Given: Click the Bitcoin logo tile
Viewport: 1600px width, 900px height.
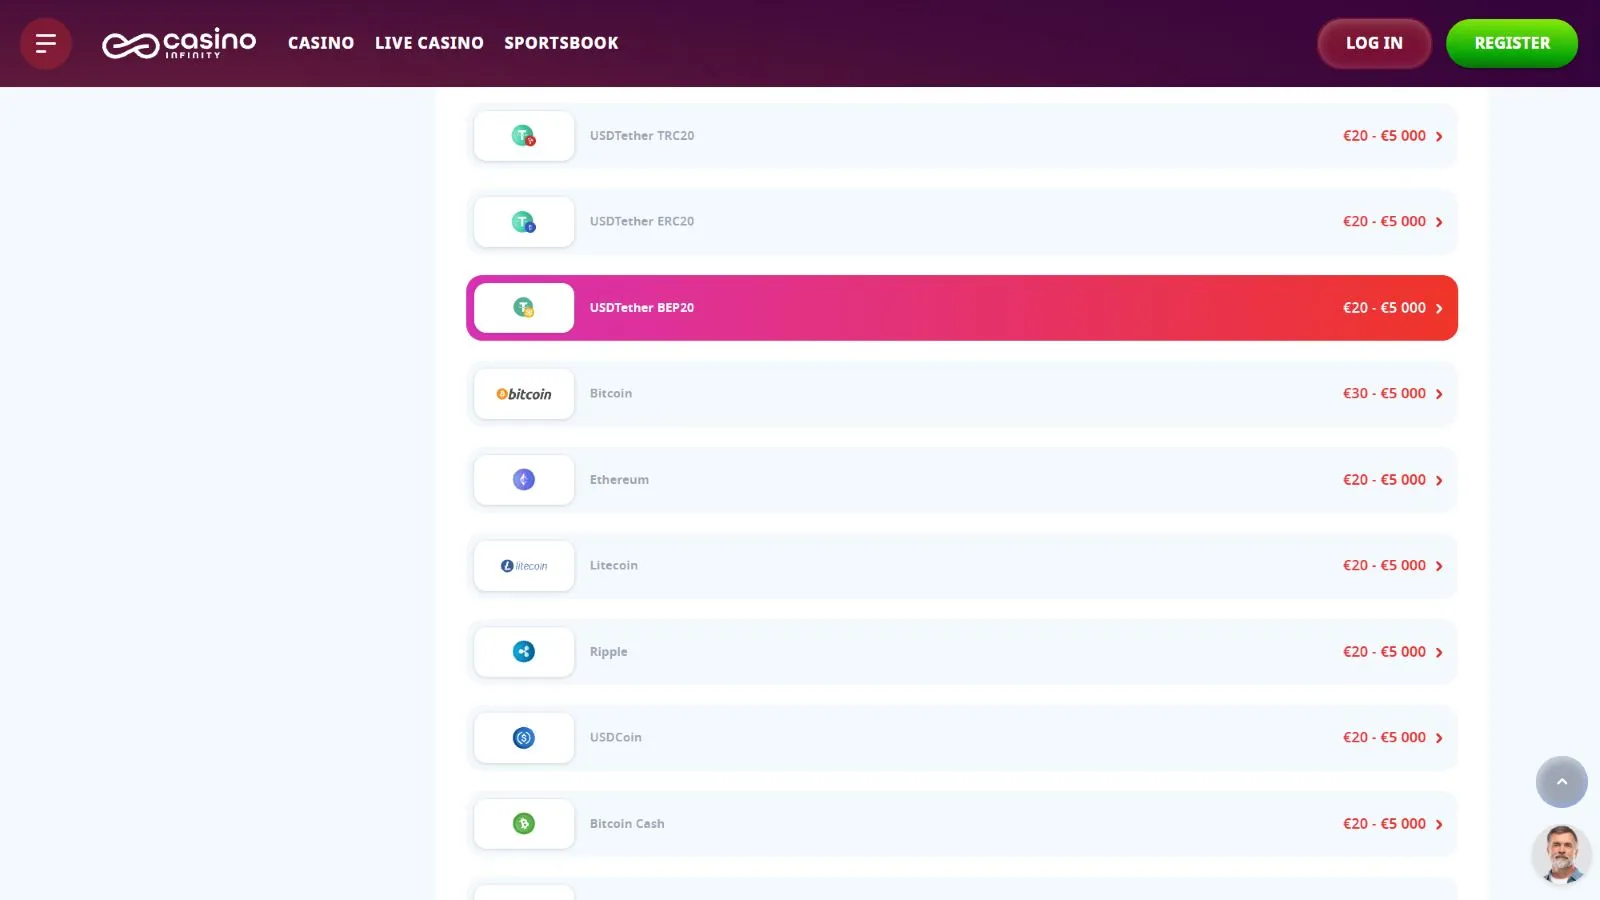Looking at the screenshot, I should [524, 394].
